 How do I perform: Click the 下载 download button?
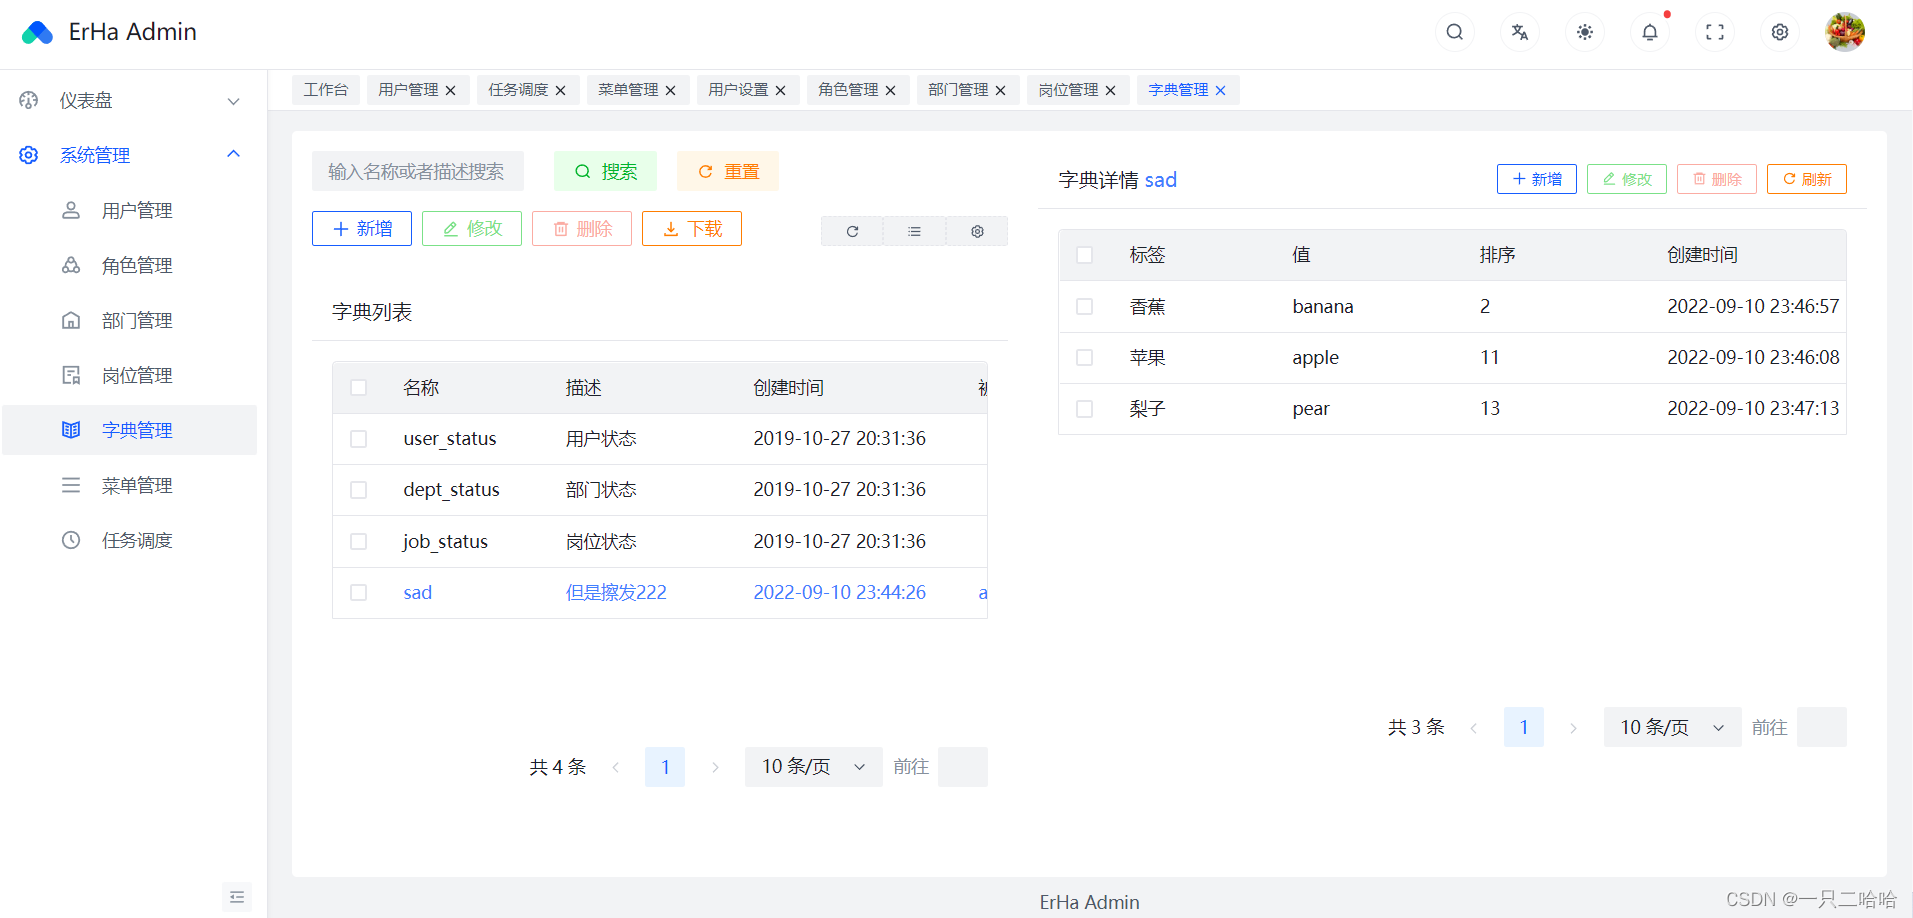(x=691, y=228)
